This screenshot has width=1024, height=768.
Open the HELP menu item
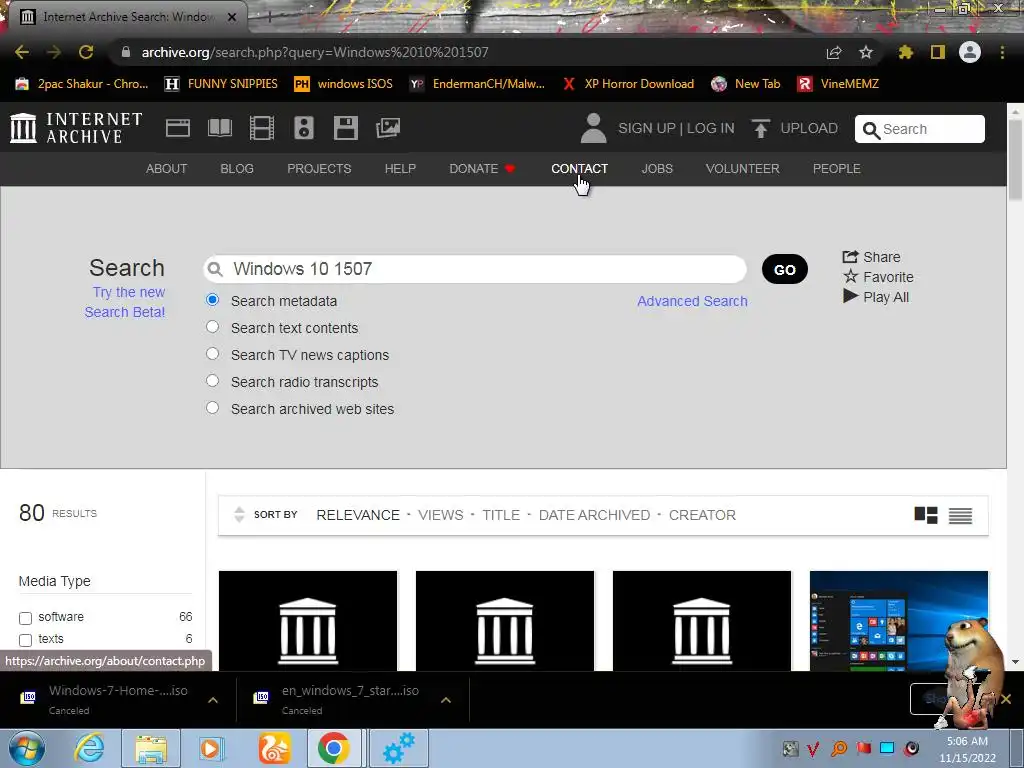[400, 168]
